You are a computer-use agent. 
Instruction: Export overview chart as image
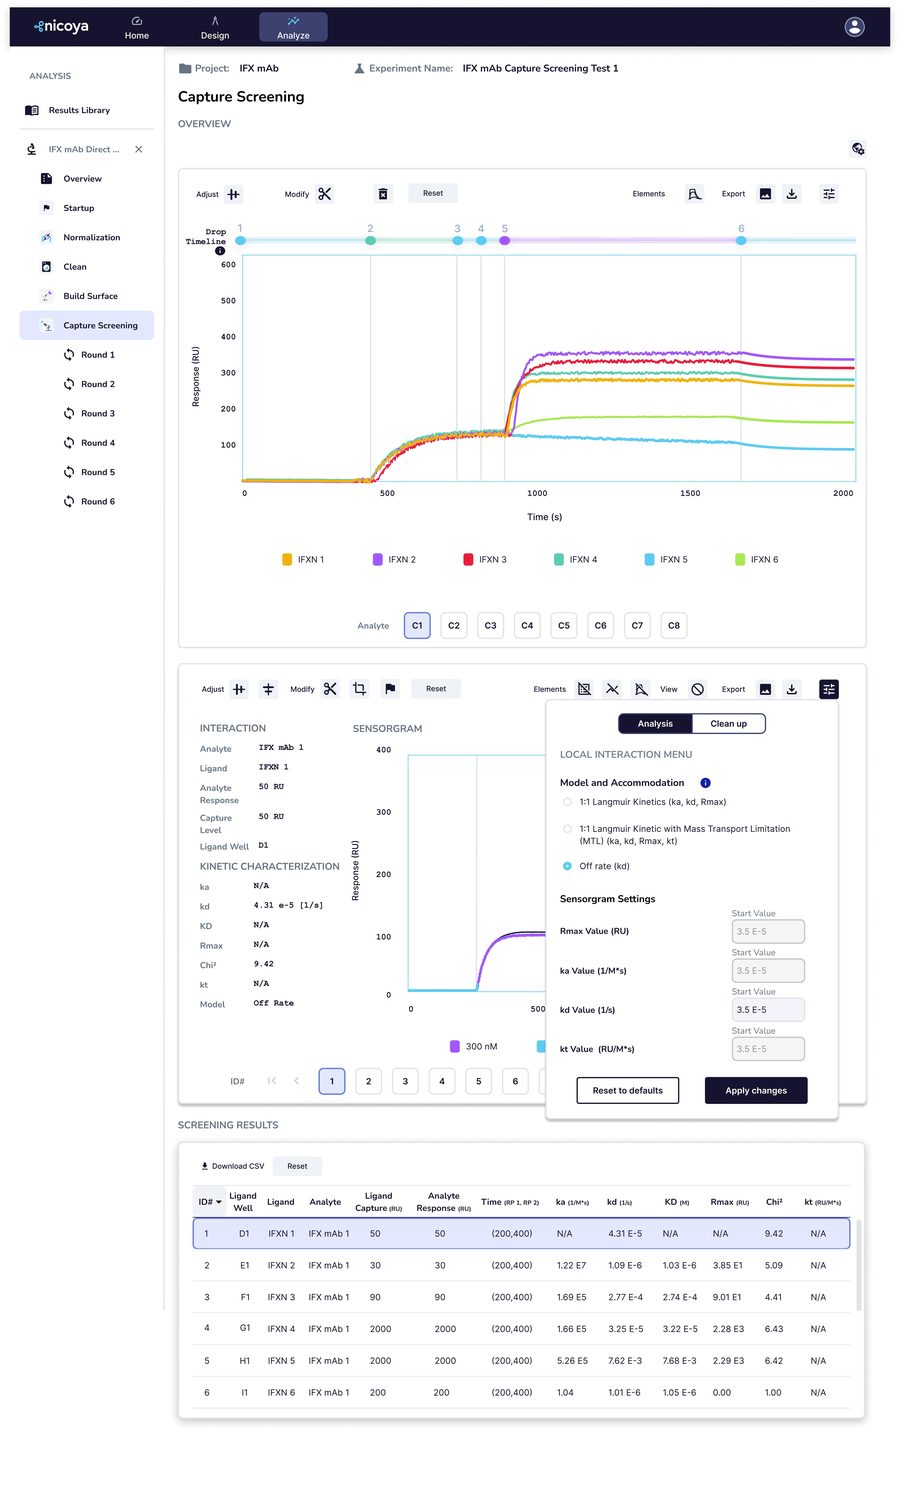coord(765,194)
